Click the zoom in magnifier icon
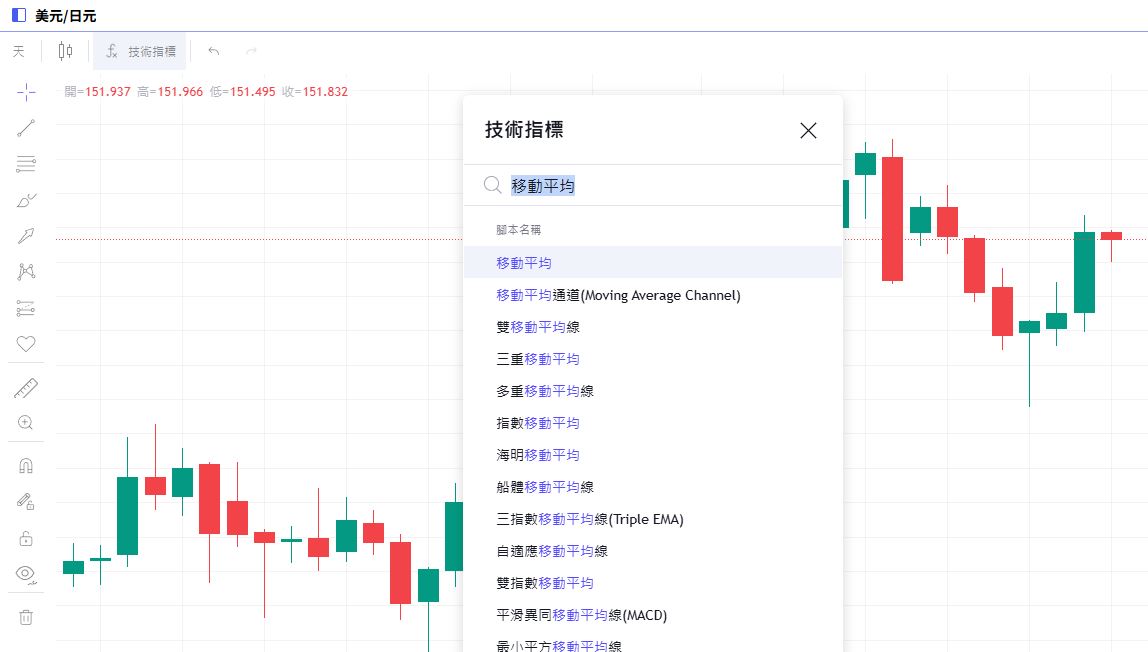The height and width of the screenshot is (652, 1148). (26, 423)
